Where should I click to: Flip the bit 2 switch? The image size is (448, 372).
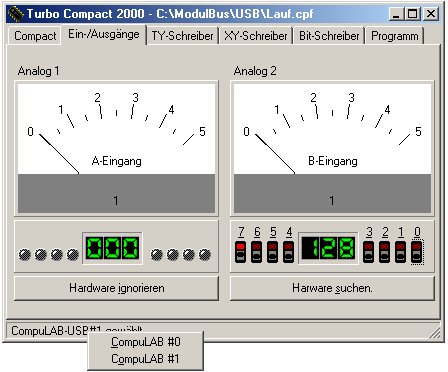coord(384,252)
